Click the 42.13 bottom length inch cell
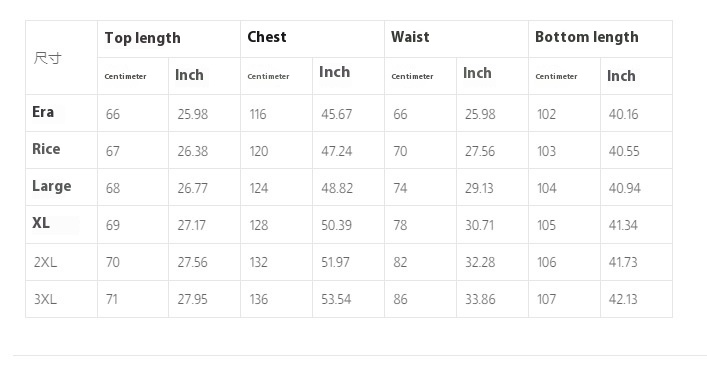The height and width of the screenshot is (368, 707). tap(623, 299)
